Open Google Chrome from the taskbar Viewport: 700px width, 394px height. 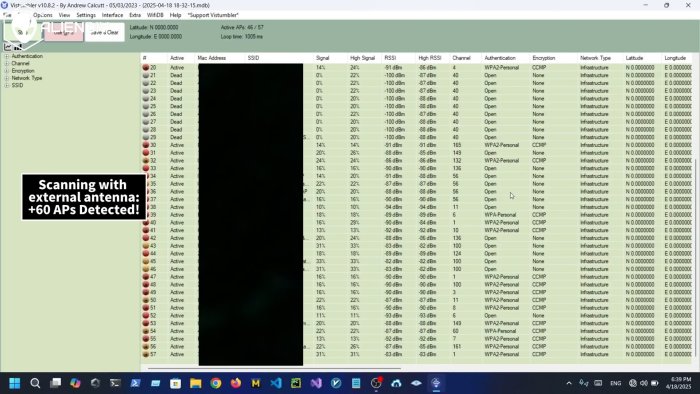(x=216, y=383)
